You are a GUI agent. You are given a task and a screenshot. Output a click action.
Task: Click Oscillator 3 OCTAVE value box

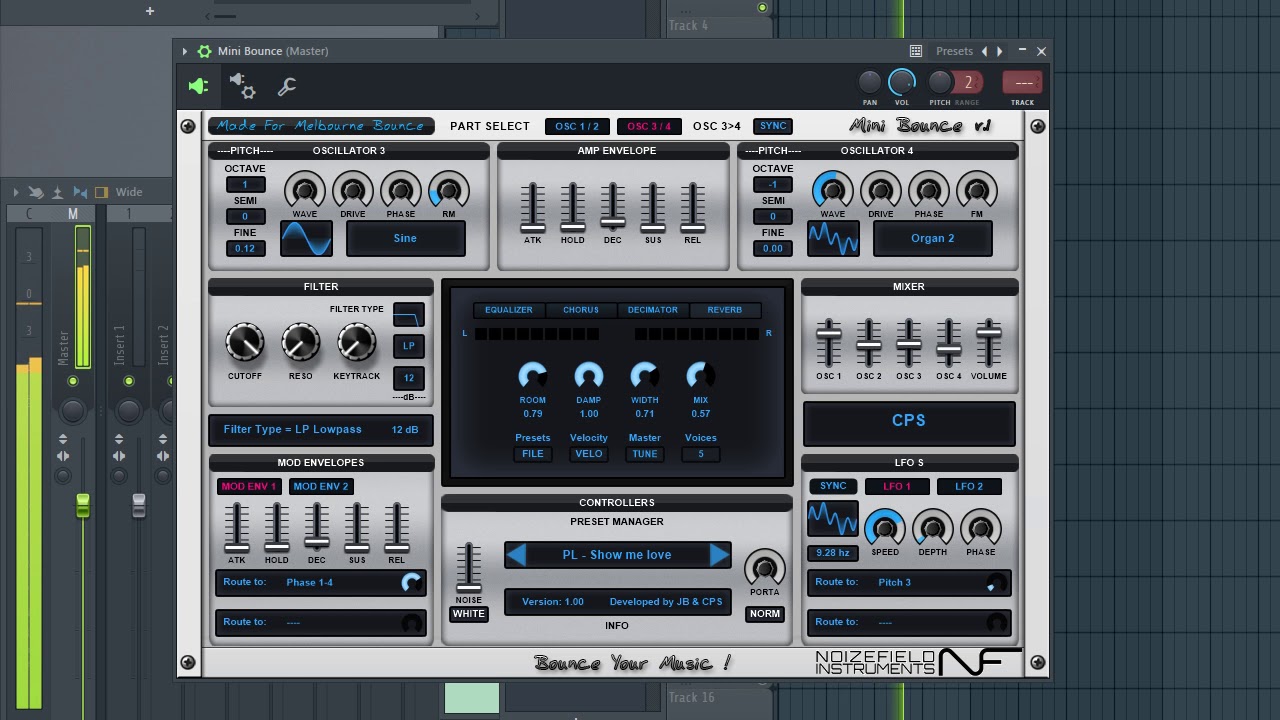click(245, 184)
